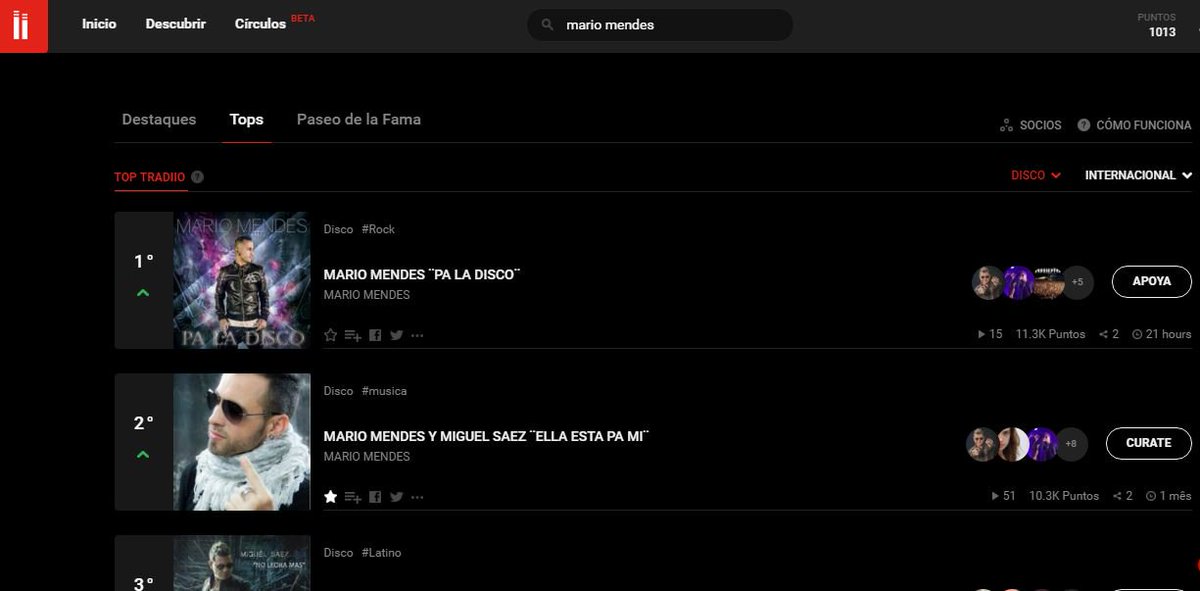Switch to the Paseo de la Fama tab

click(x=359, y=119)
